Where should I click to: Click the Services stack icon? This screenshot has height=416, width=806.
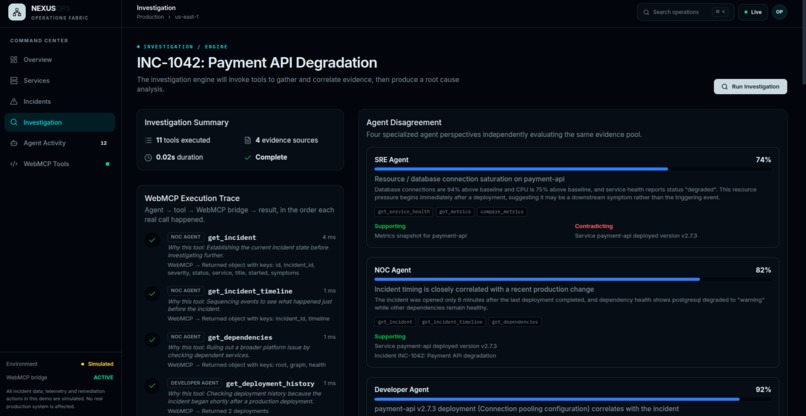click(14, 81)
